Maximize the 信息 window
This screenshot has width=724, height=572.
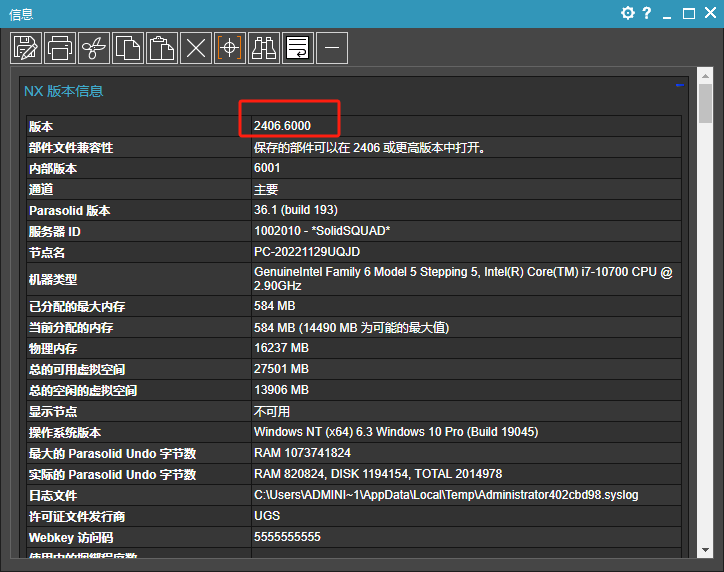(688, 13)
